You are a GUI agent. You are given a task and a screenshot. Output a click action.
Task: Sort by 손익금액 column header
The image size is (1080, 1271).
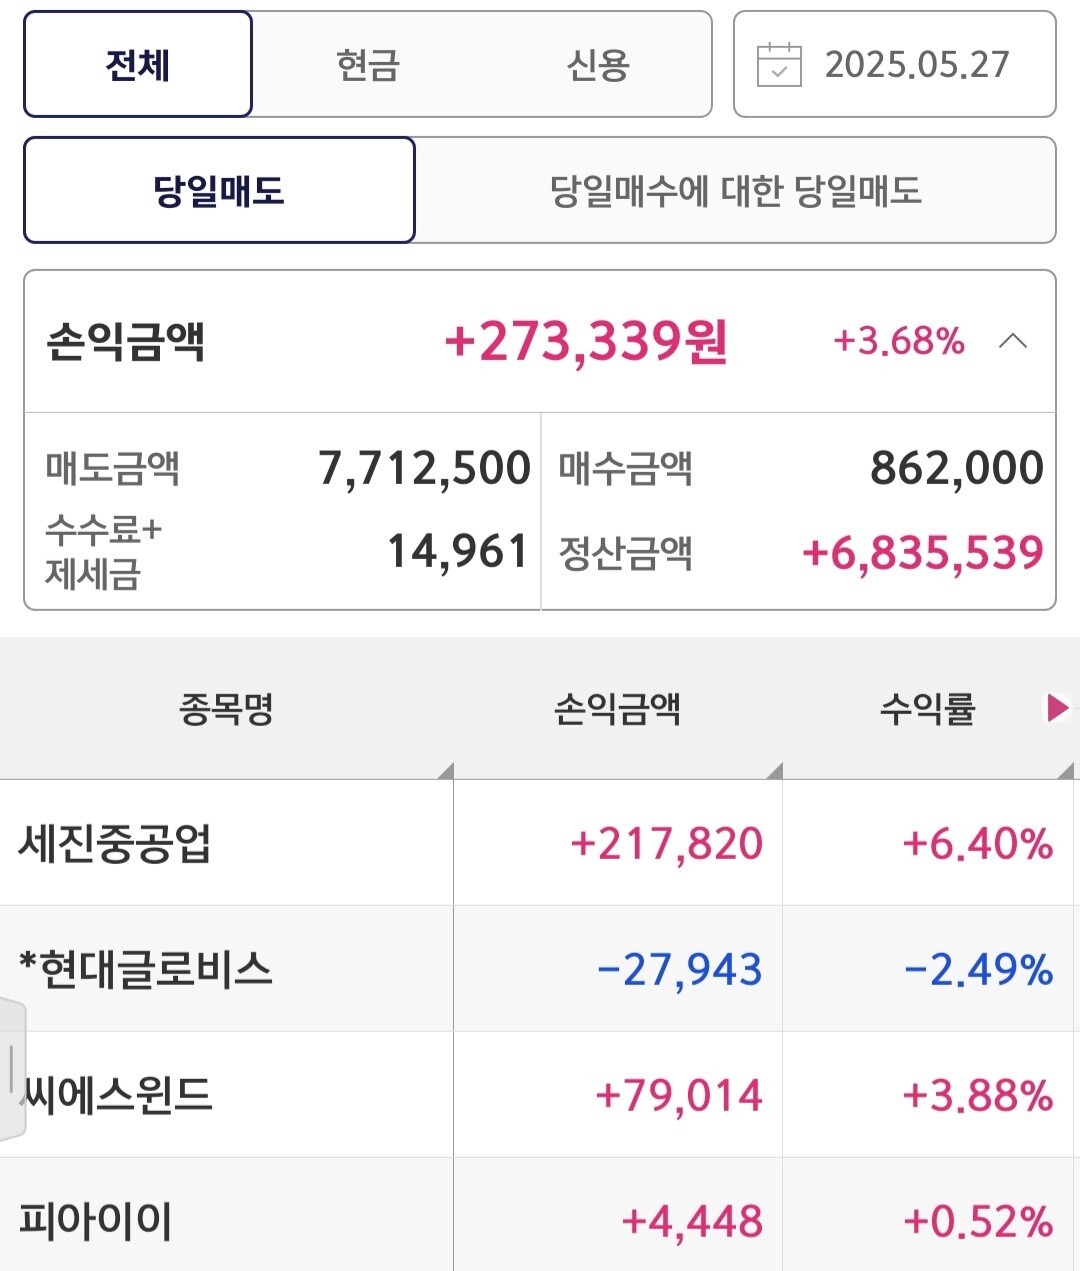[x=617, y=709]
